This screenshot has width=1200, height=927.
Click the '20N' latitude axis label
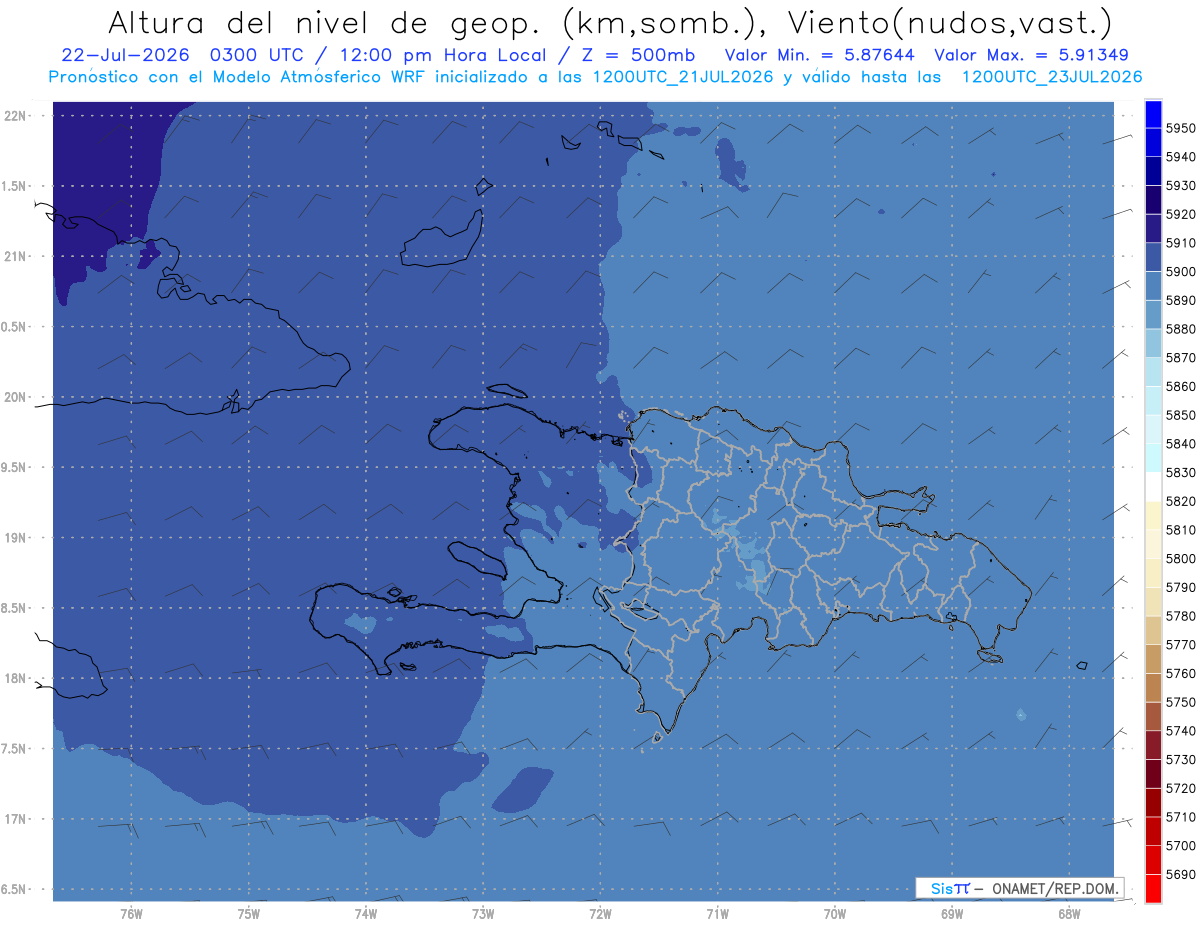pos(17,398)
